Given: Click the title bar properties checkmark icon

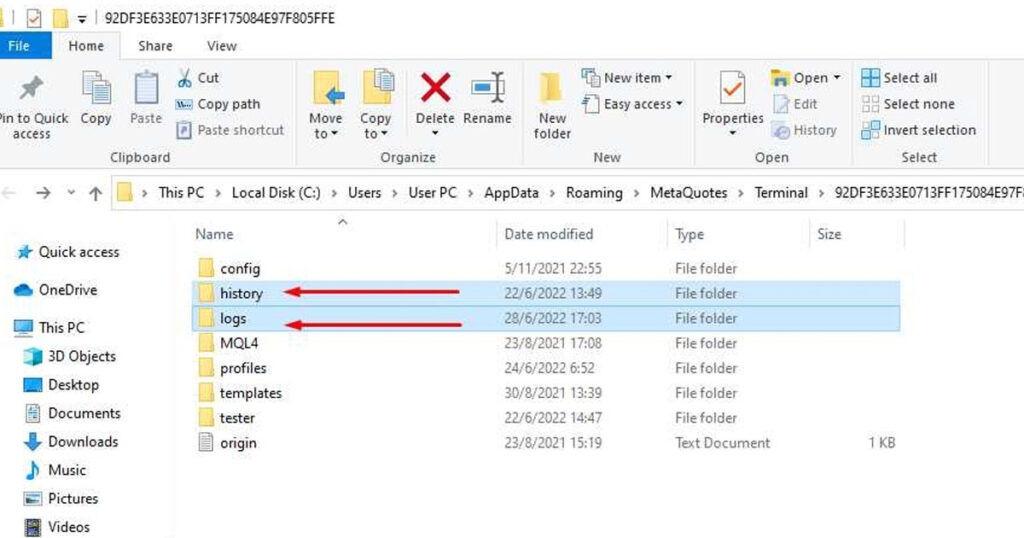Looking at the screenshot, I should [x=34, y=18].
